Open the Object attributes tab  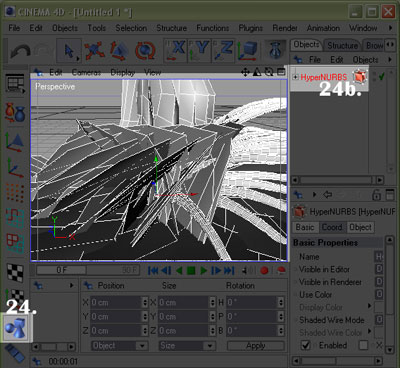(x=360, y=227)
